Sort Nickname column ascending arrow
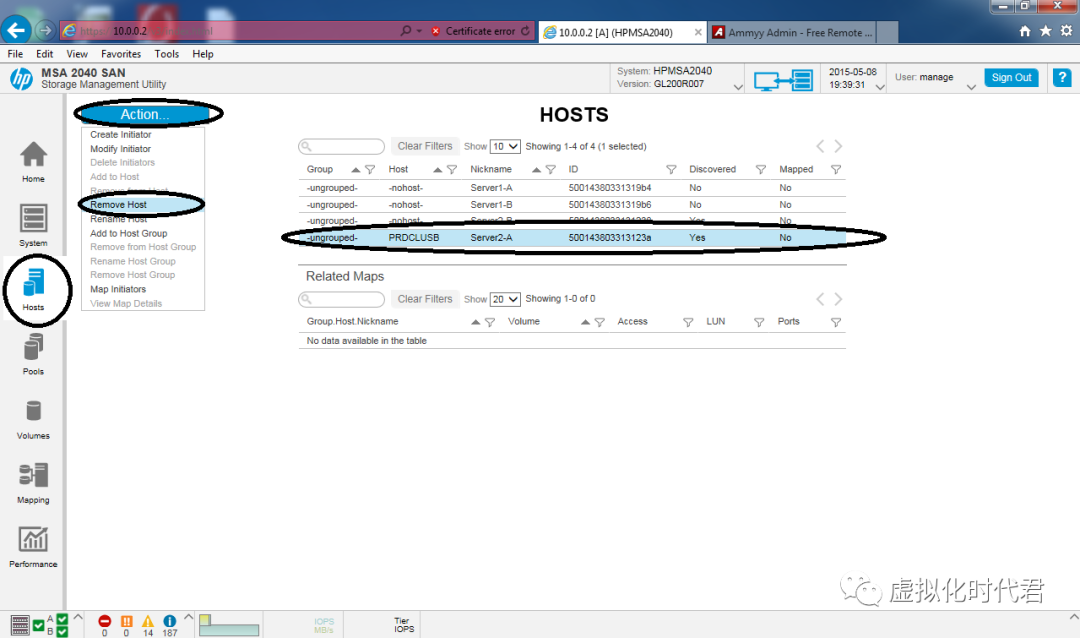Screen dimensions: 1080x638 [x=536, y=169]
